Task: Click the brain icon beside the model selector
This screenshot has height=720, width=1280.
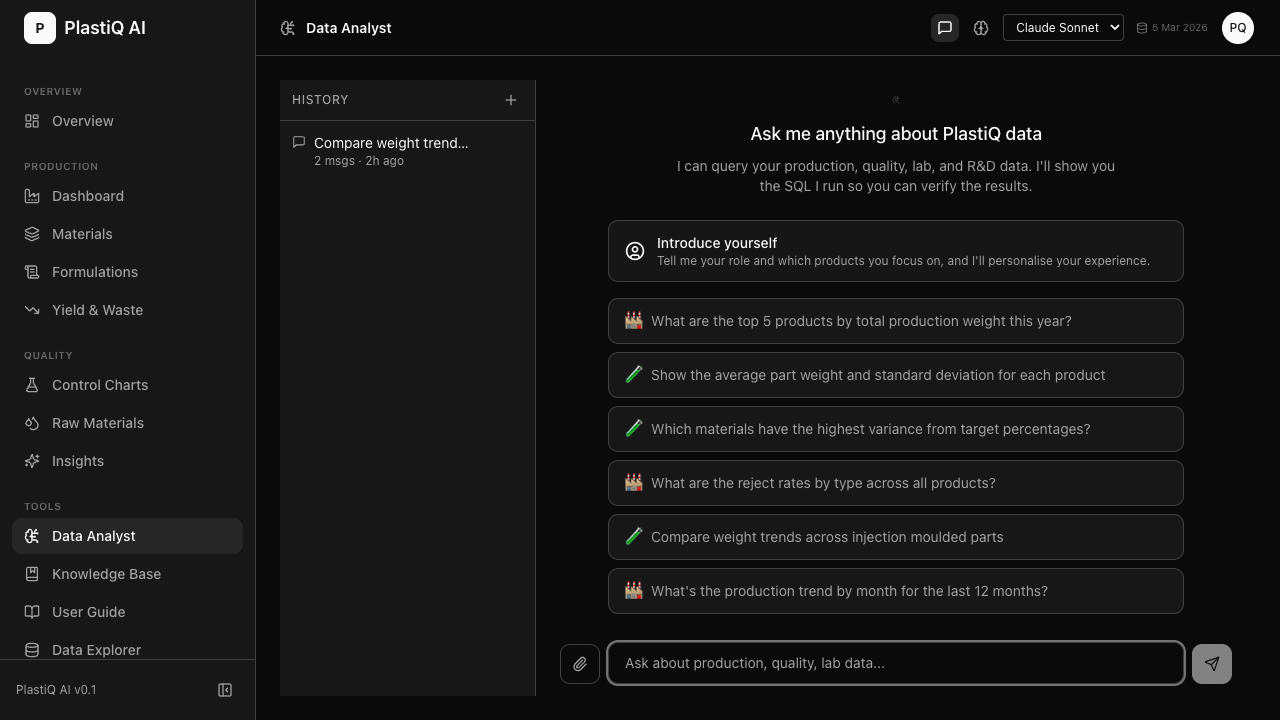Action: point(981,28)
